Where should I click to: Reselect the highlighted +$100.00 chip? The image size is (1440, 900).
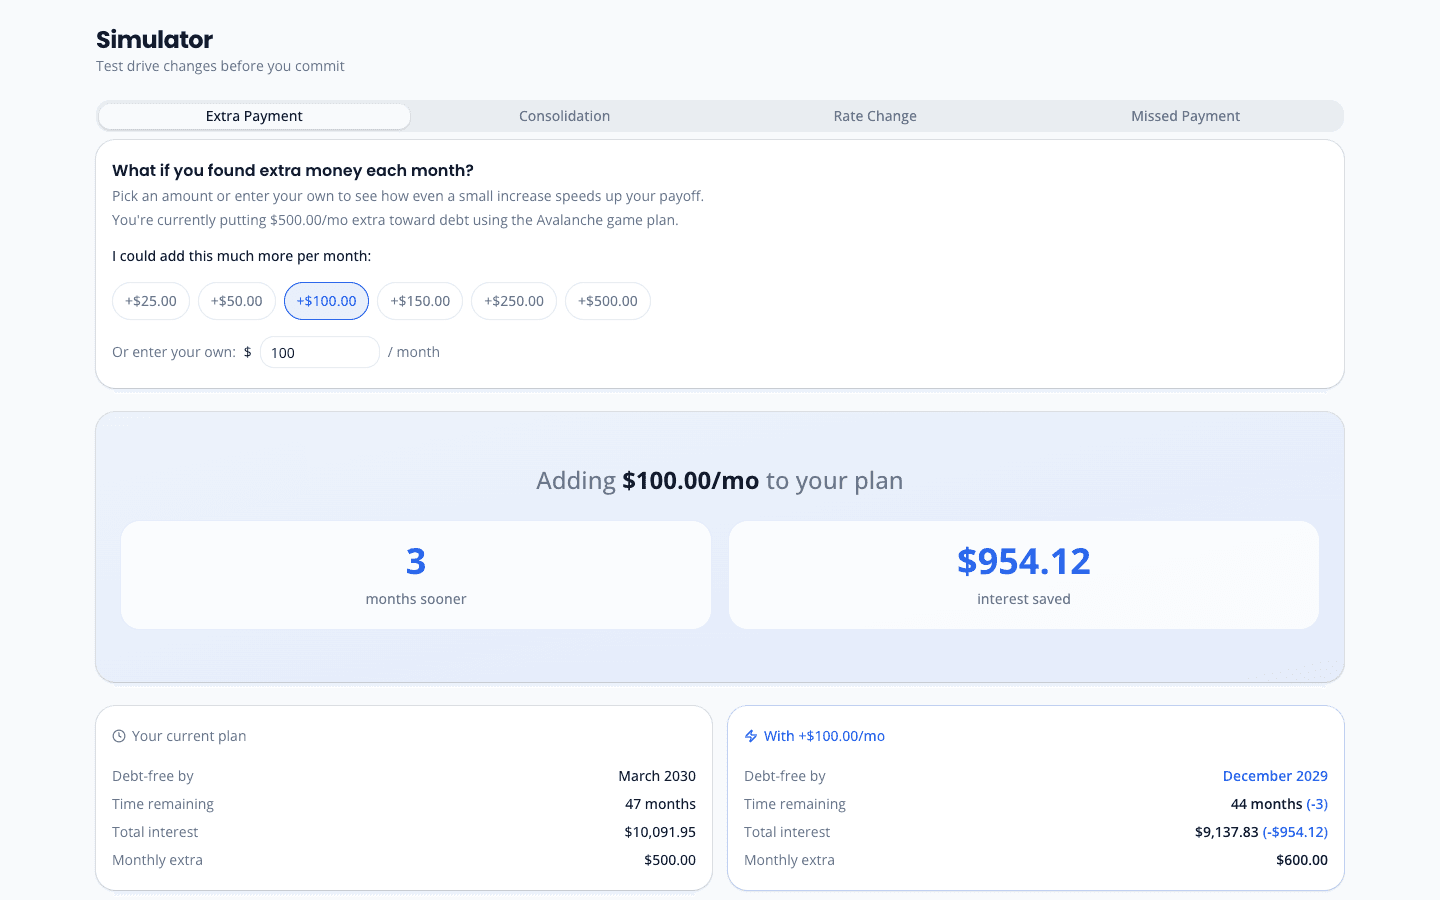click(326, 300)
